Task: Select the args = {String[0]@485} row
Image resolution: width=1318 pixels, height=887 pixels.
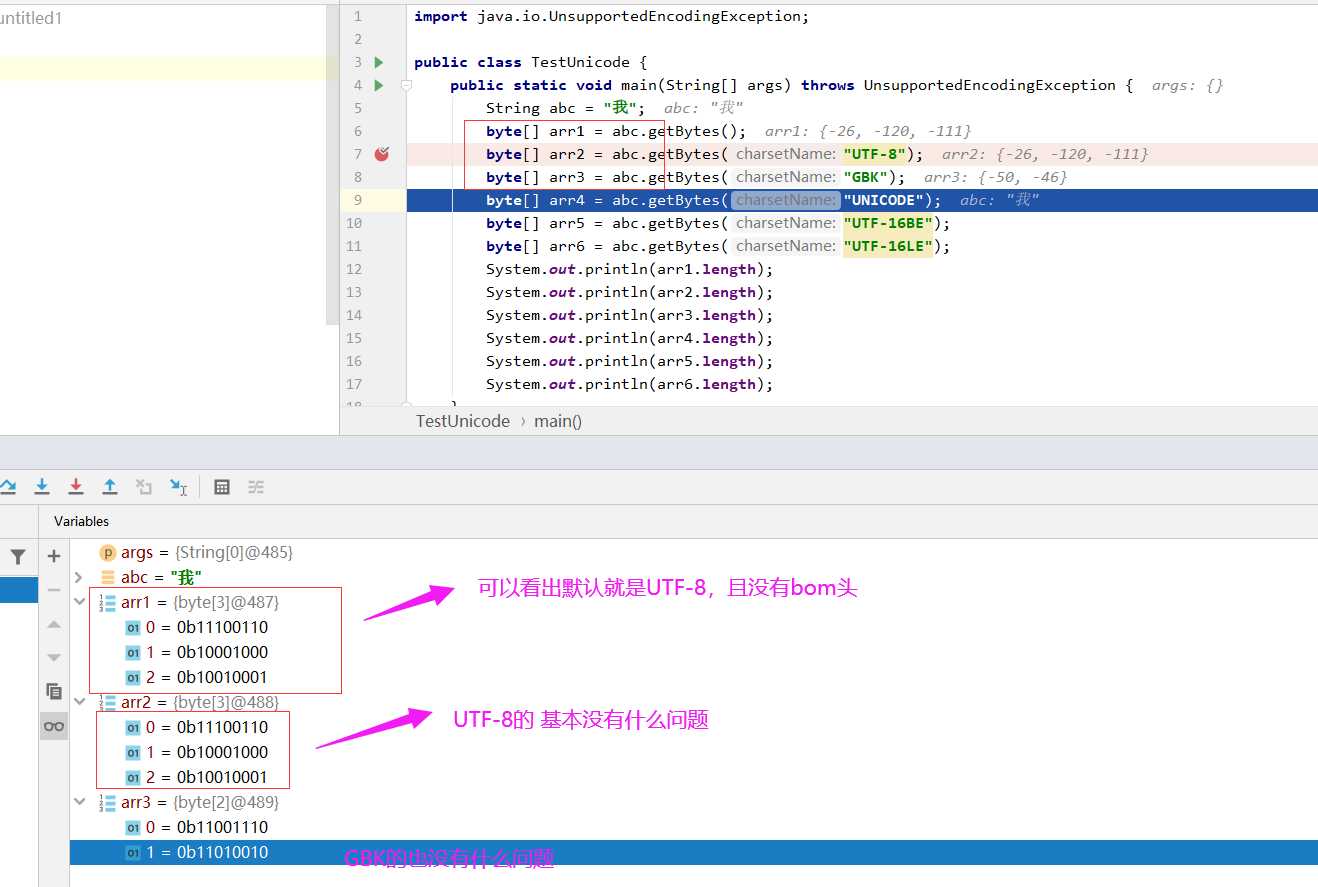Action: tap(694, 552)
